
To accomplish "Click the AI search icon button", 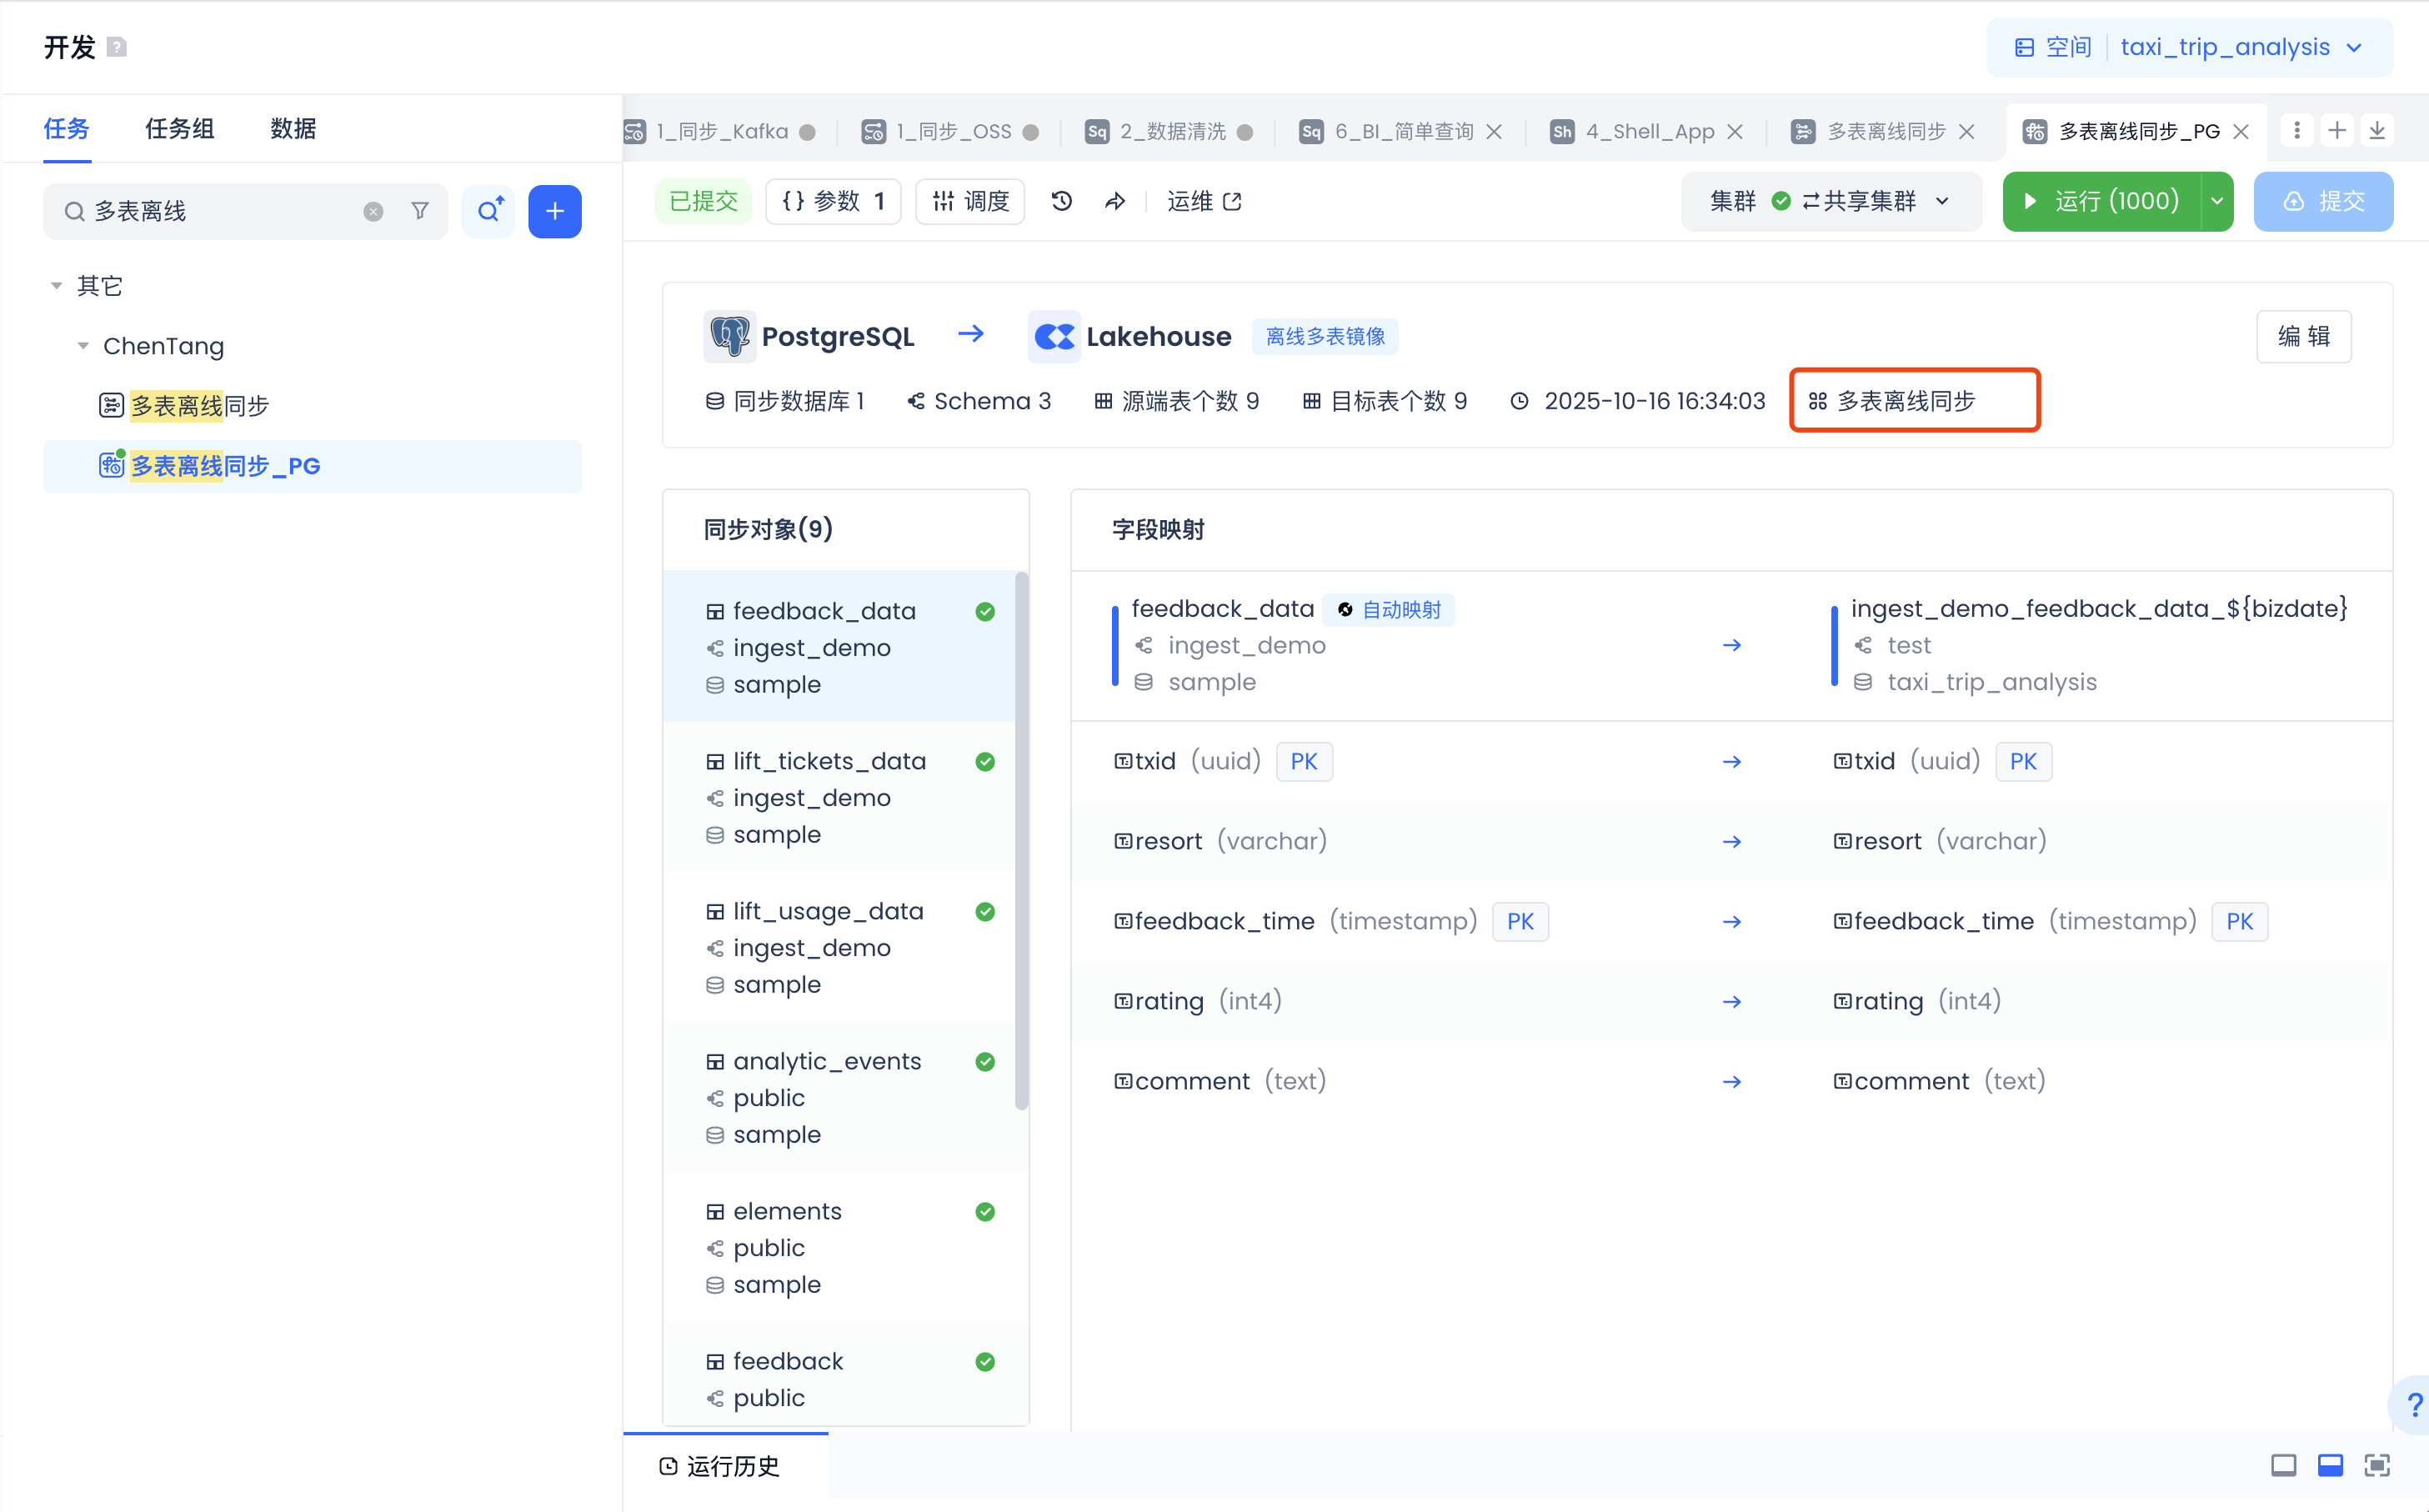I will coord(489,211).
